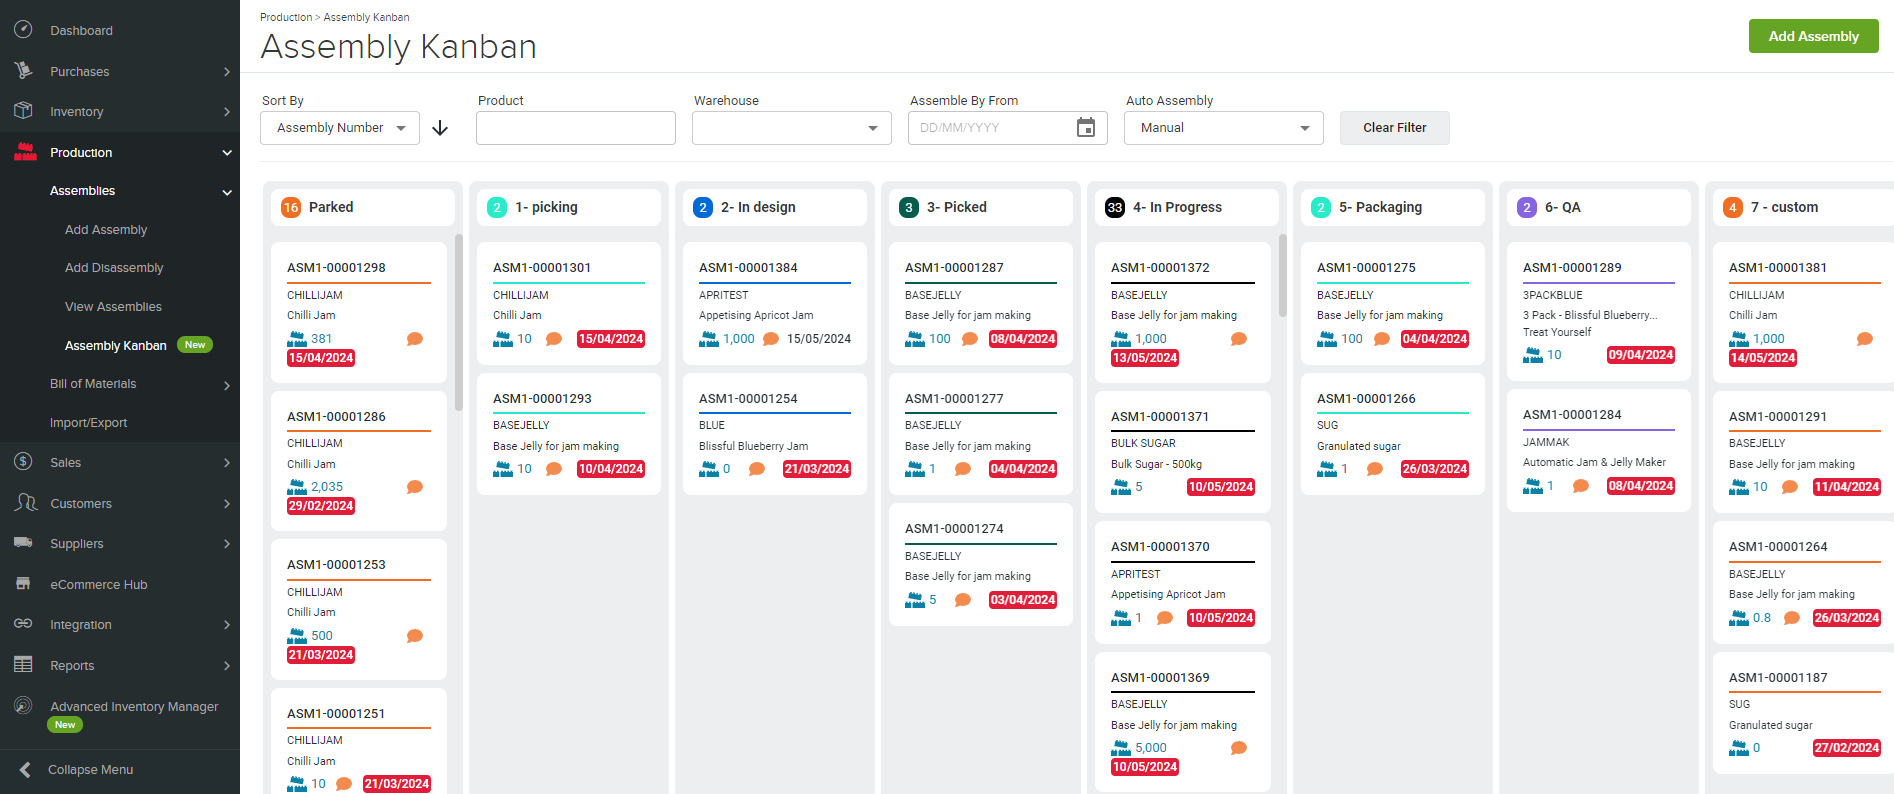Expand the Purchases menu chevron
The height and width of the screenshot is (794, 1894).
[x=227, y=72]
